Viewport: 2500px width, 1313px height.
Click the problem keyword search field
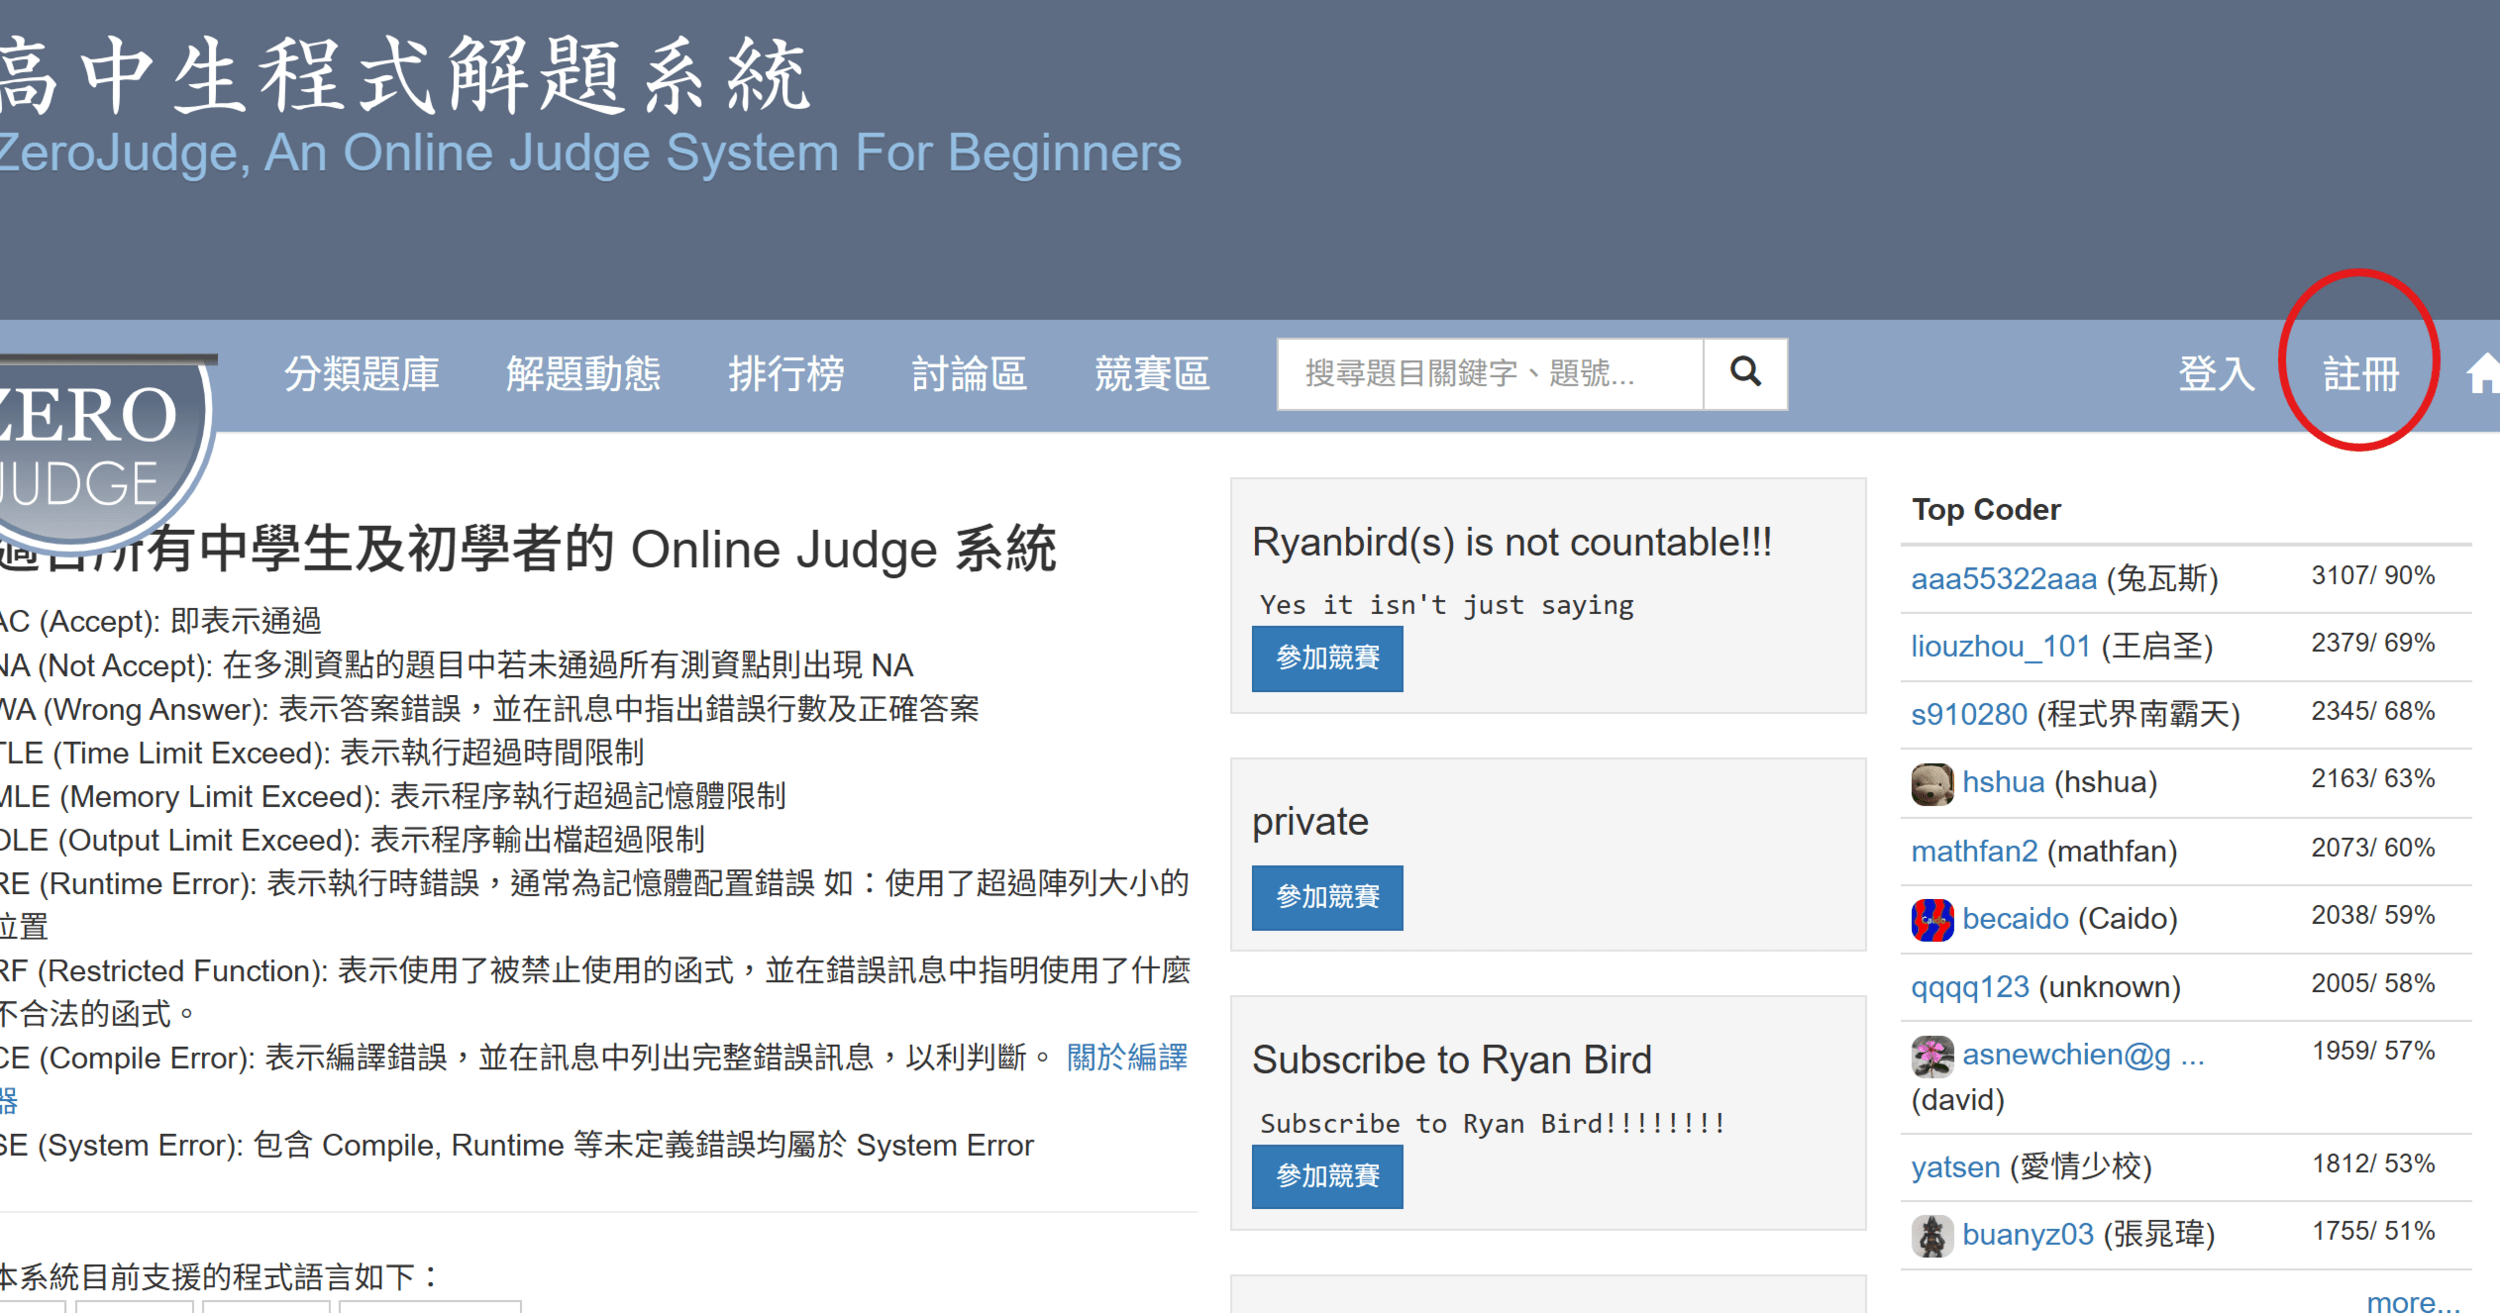(x=1489, y=374)
